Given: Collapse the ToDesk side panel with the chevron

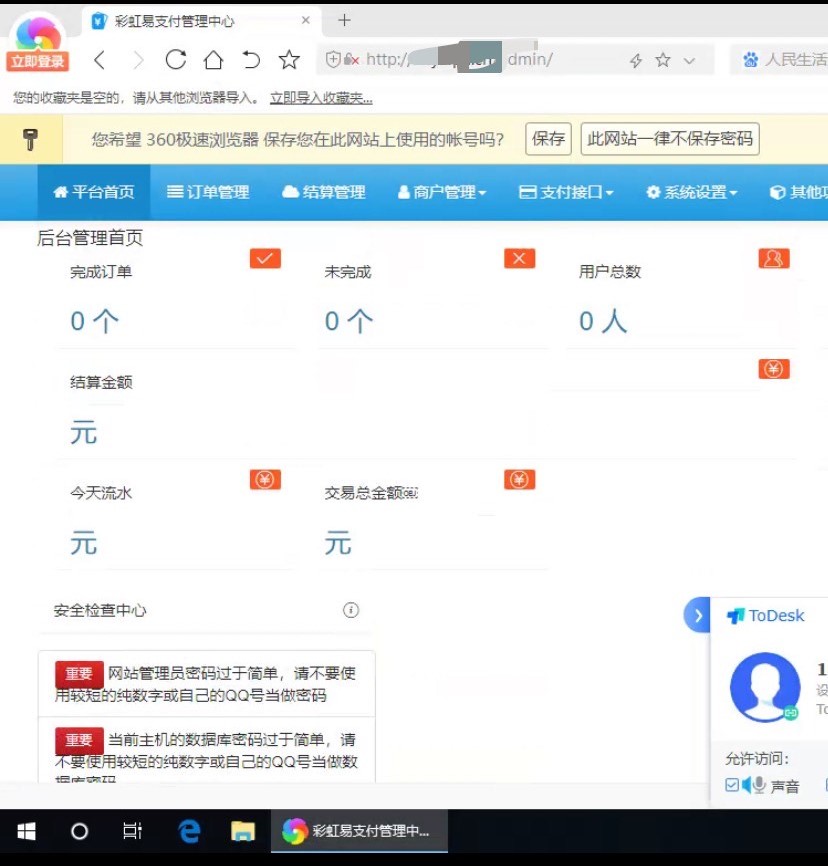Looking at the screenshot, I should [698, 615].
